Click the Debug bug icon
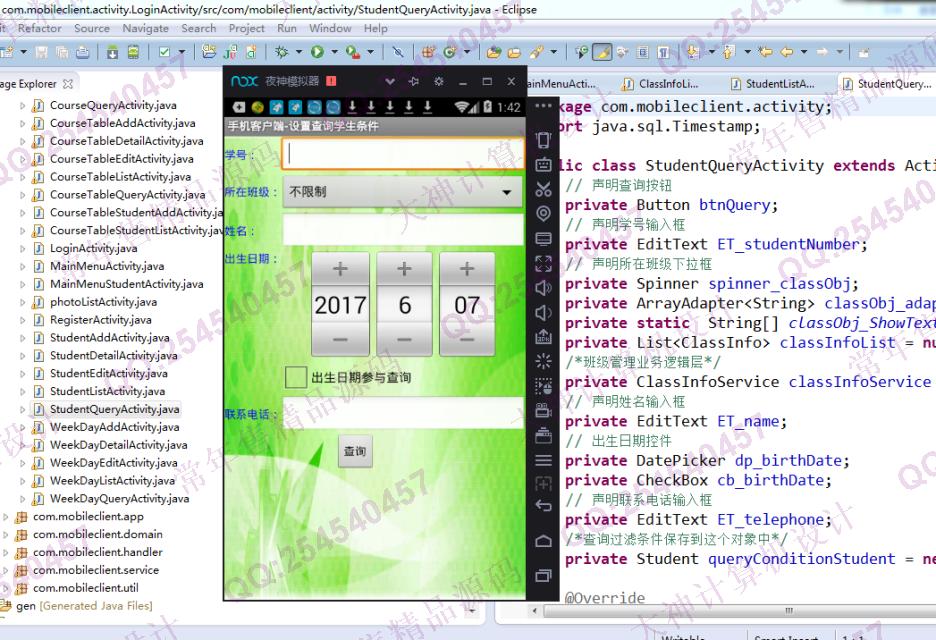The height and width of the screenshot is (640, 936). [281, 52]
